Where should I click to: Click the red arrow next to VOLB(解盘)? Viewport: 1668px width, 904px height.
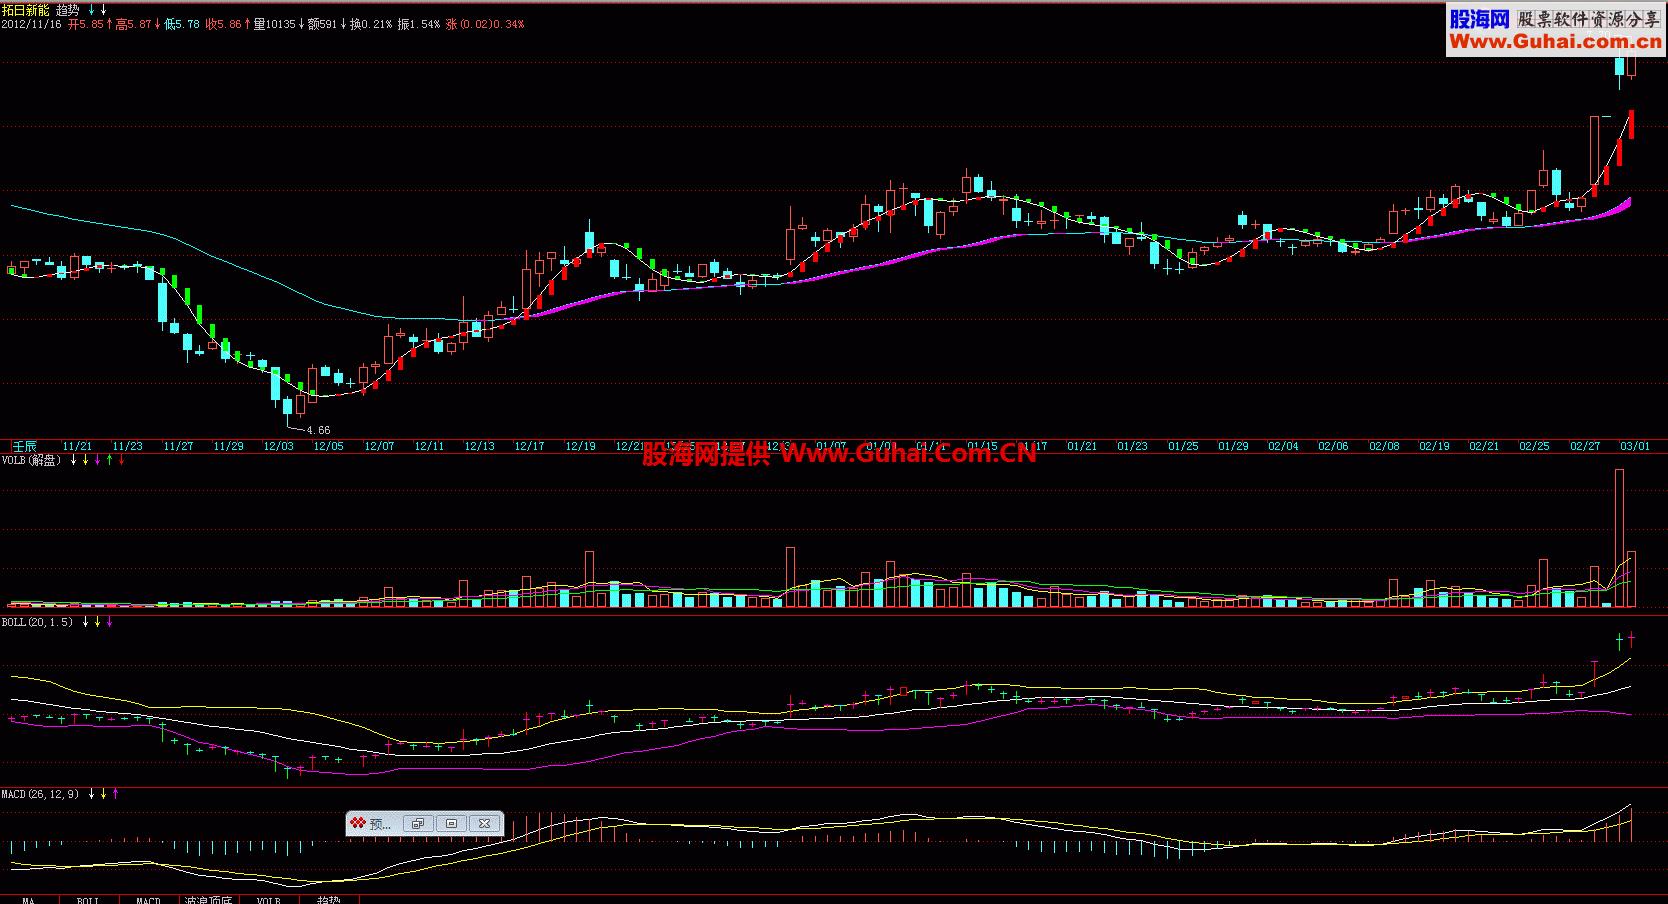click(x=121, y=460)
